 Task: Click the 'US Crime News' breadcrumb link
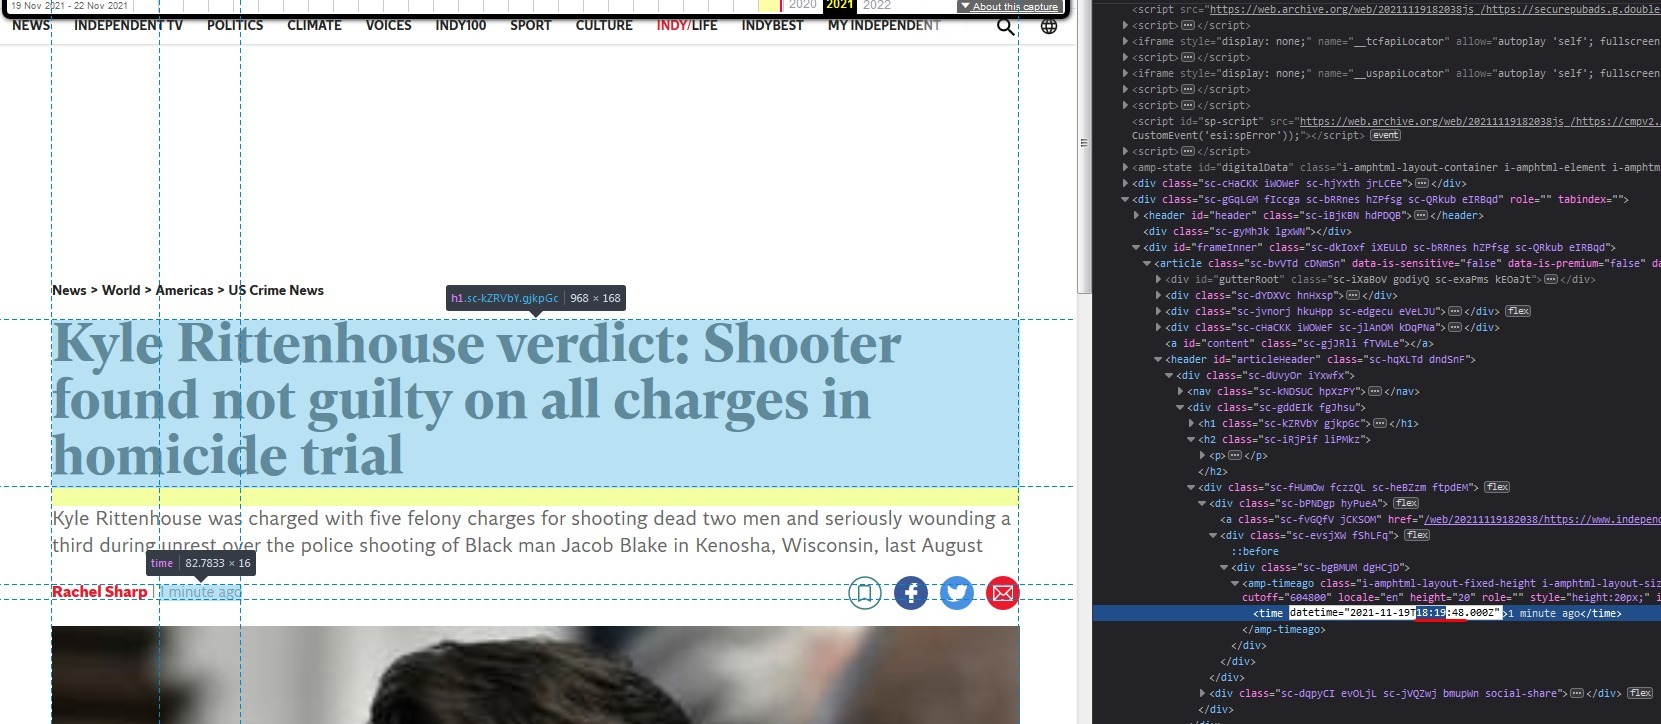(x=276, y=290)
